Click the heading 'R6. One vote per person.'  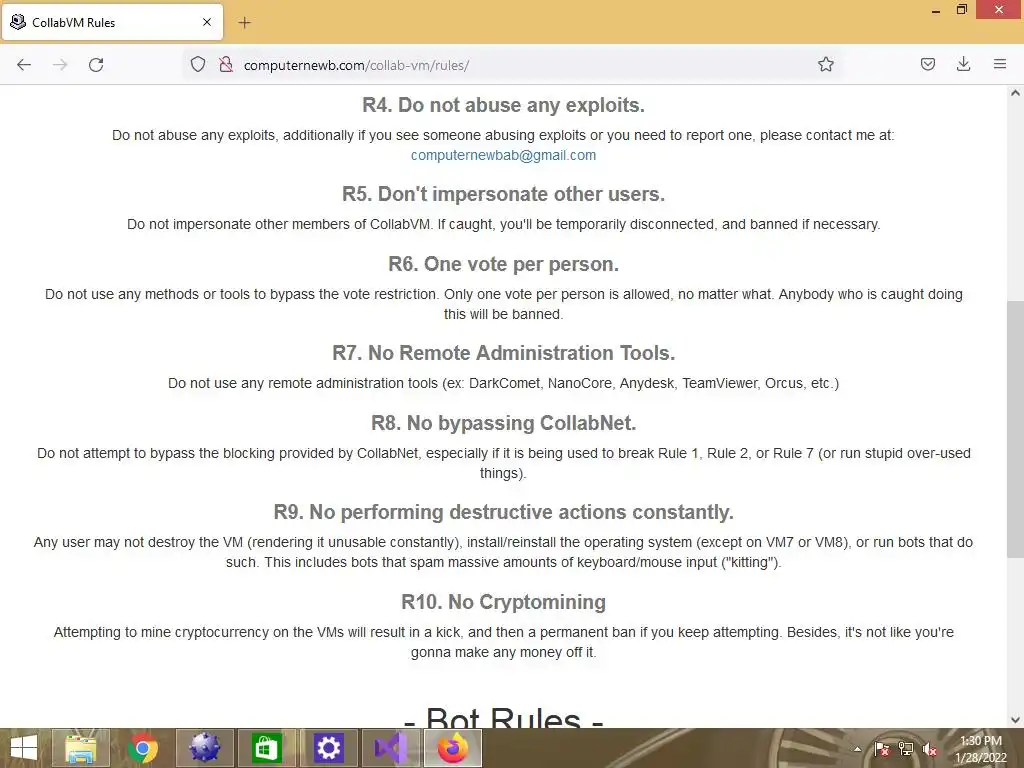tap(503, 264)
